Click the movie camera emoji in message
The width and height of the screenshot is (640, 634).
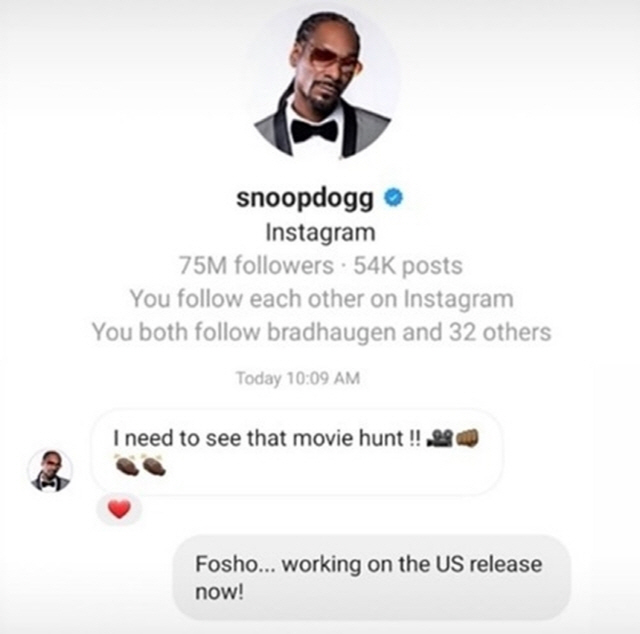tap(439, 438)
